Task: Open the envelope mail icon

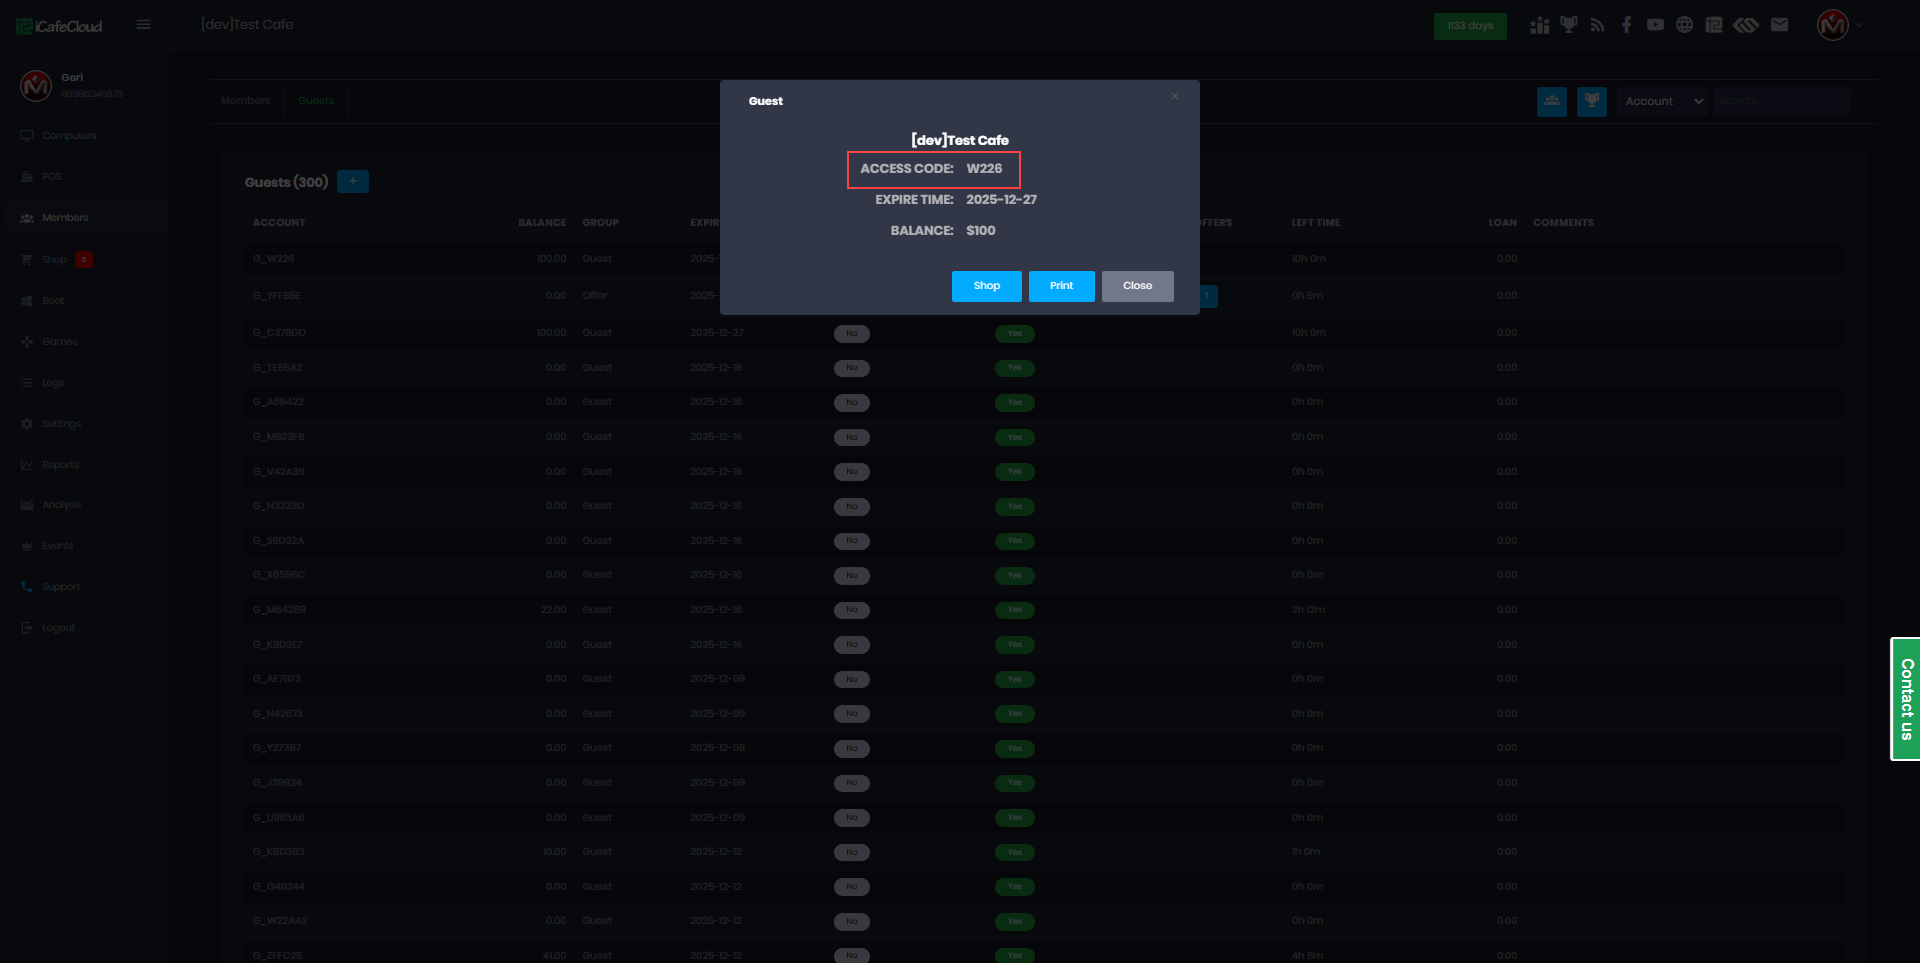Action: pos(1779,25)
